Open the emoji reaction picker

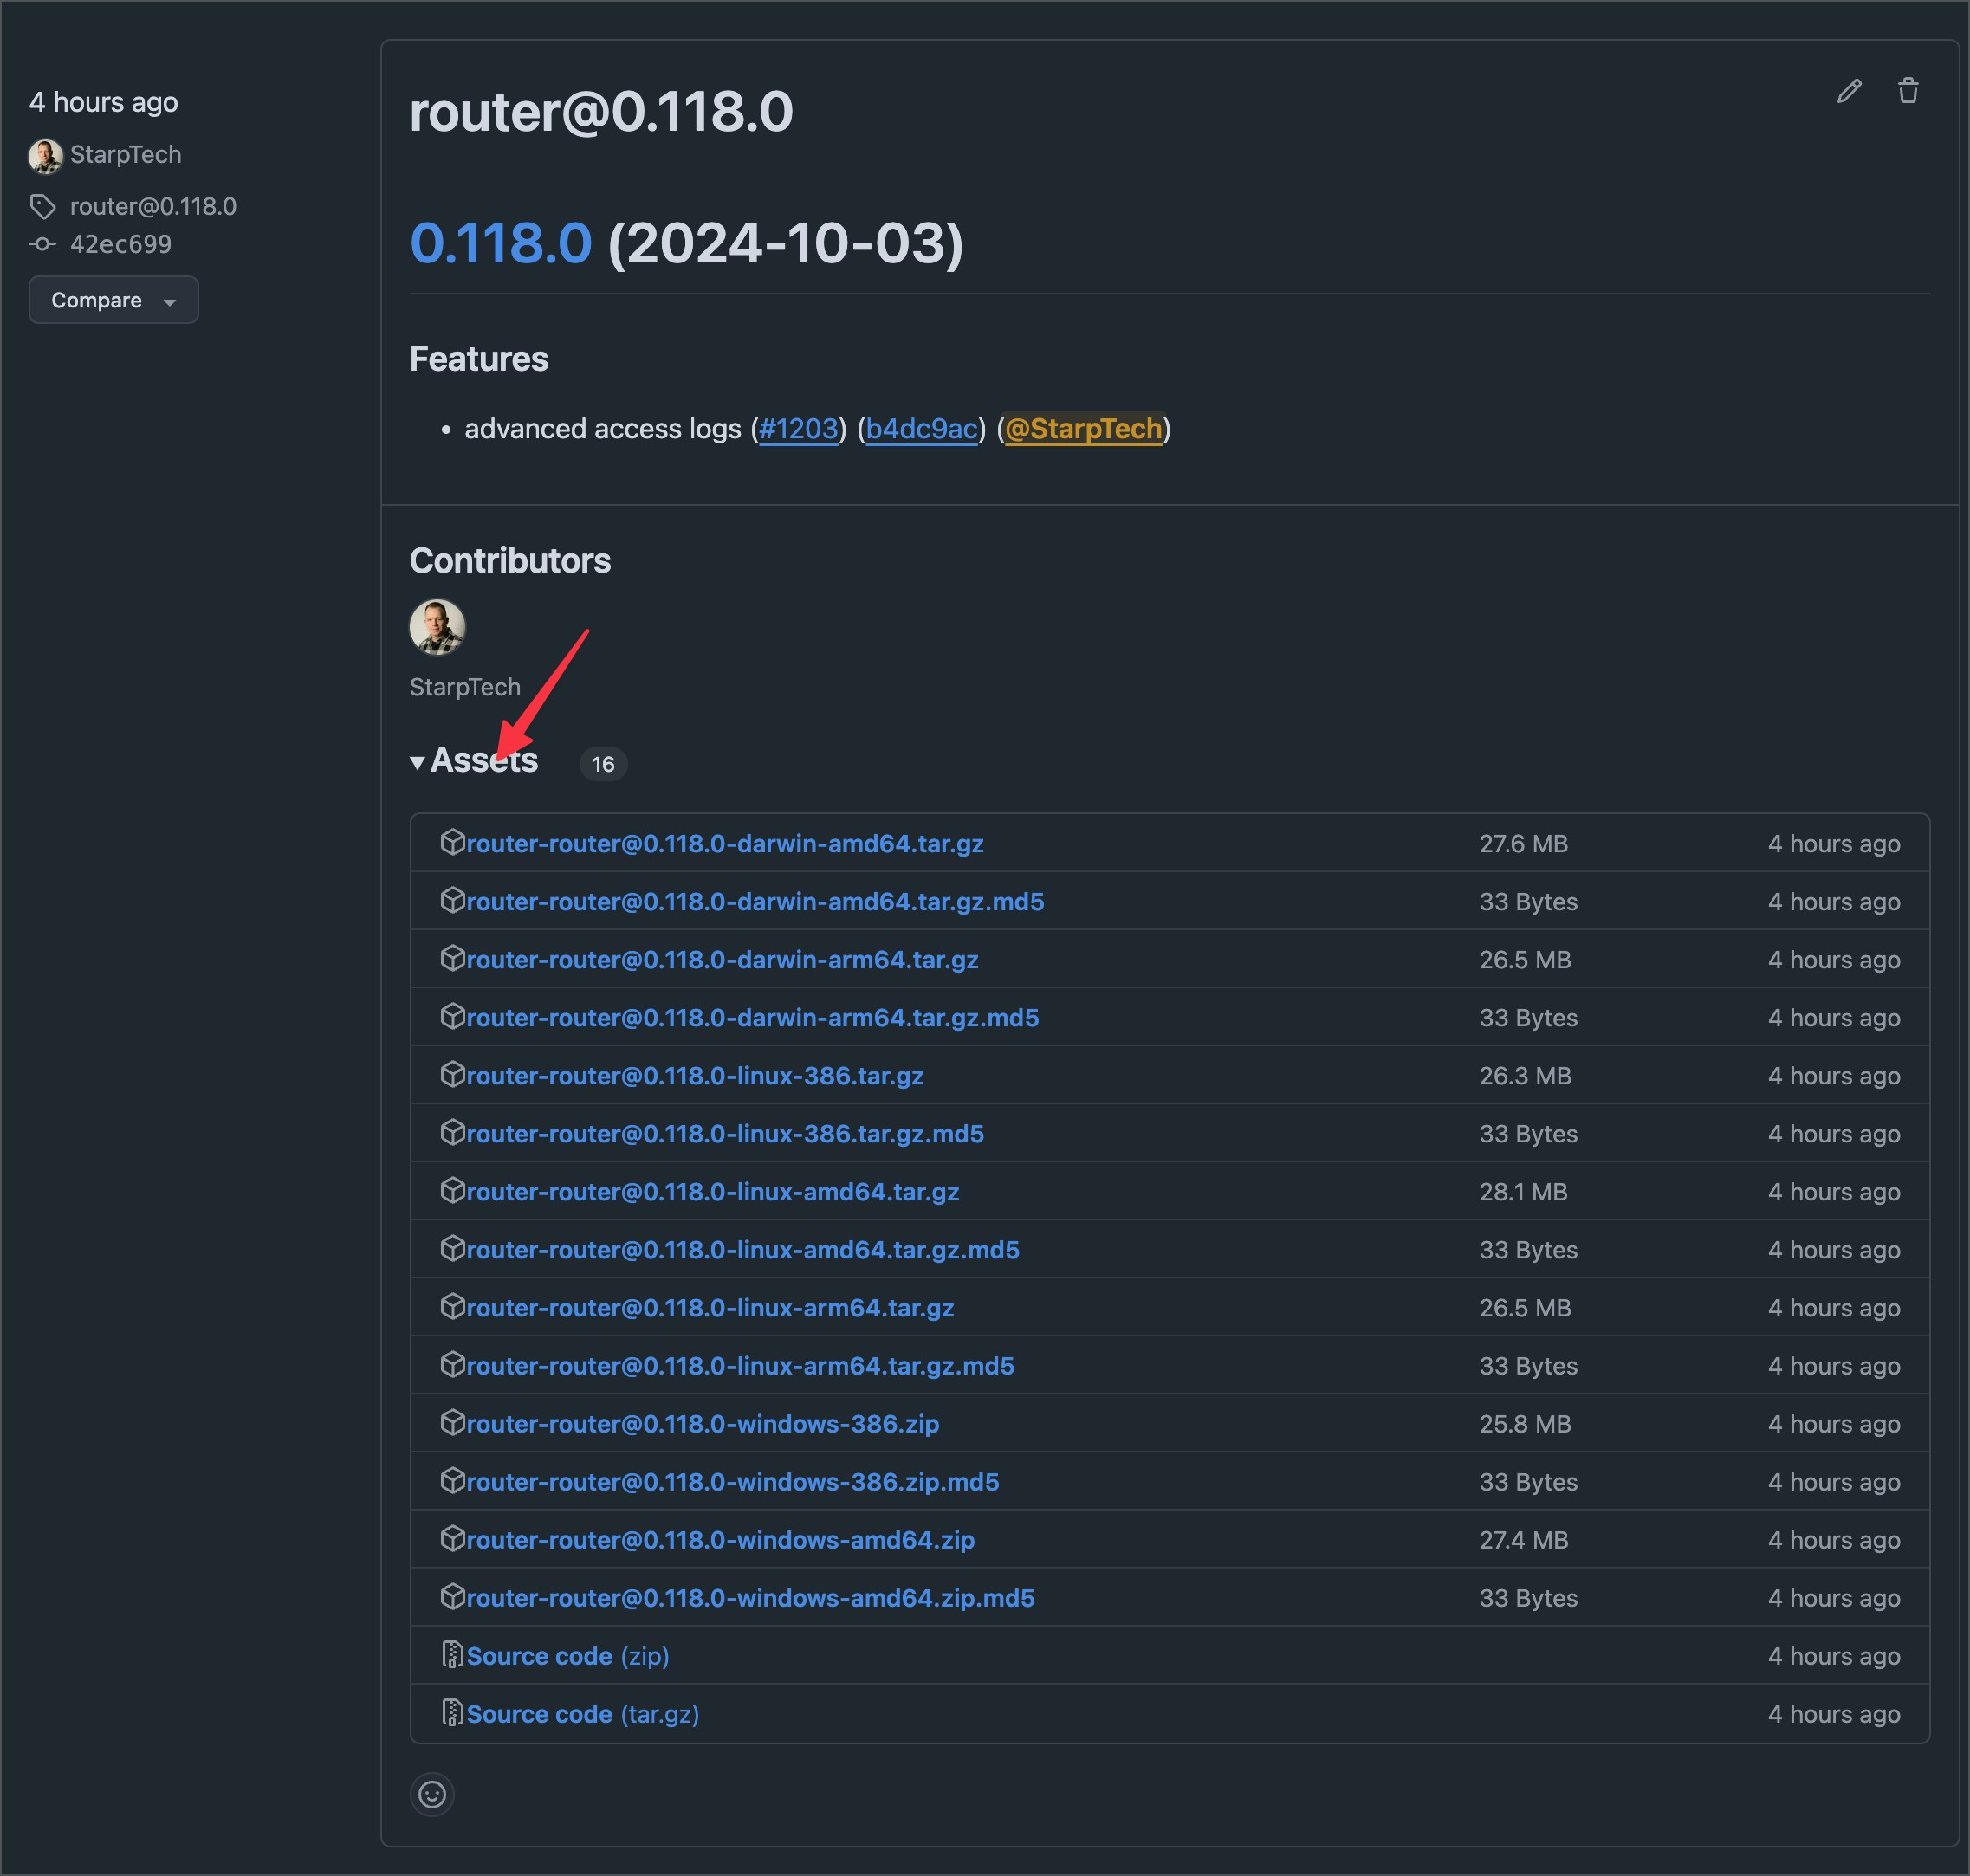[432, 1794]
